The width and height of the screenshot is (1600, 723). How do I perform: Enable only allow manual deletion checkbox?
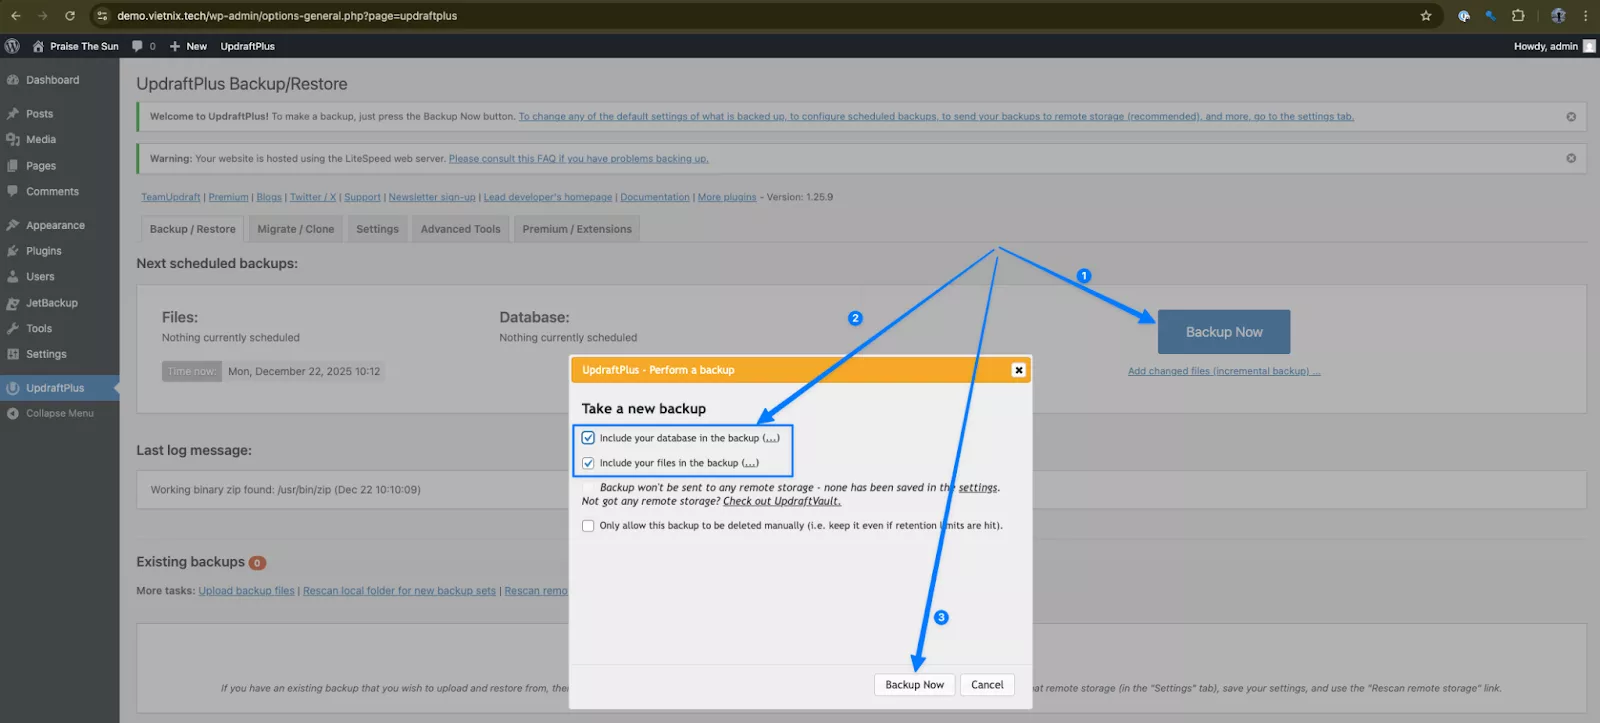pos(588,526)
